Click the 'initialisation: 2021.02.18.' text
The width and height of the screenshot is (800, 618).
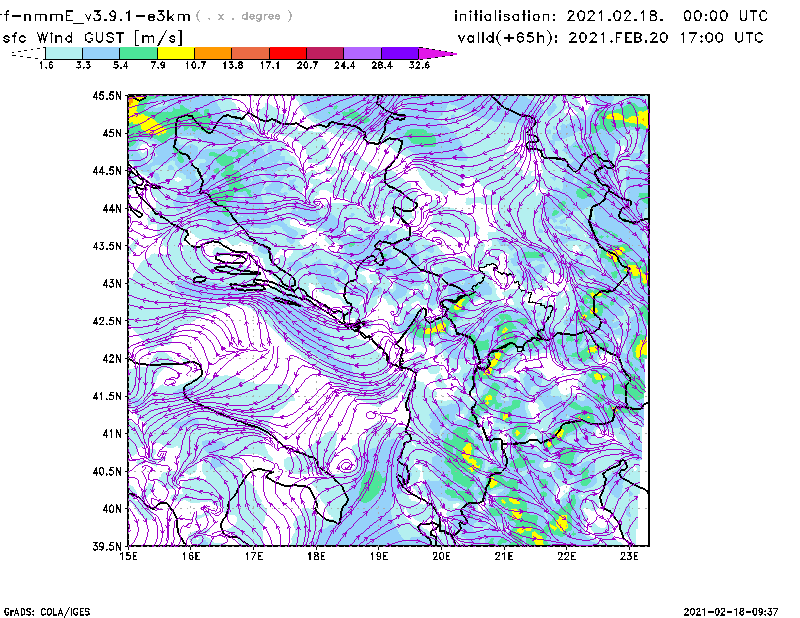coord(559,16)
